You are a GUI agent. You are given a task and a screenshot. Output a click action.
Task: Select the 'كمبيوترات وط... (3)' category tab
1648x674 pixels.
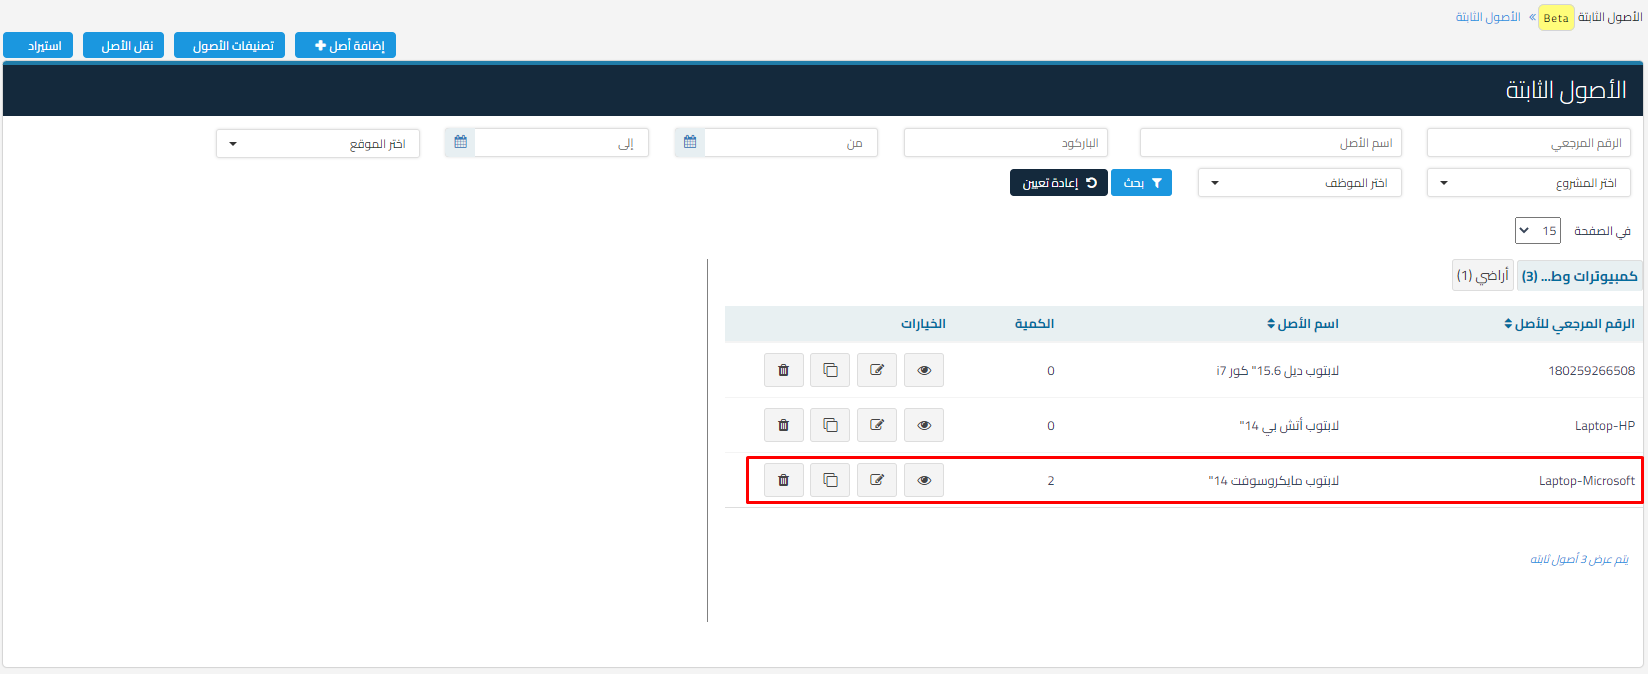click(x=1579, y=276)
